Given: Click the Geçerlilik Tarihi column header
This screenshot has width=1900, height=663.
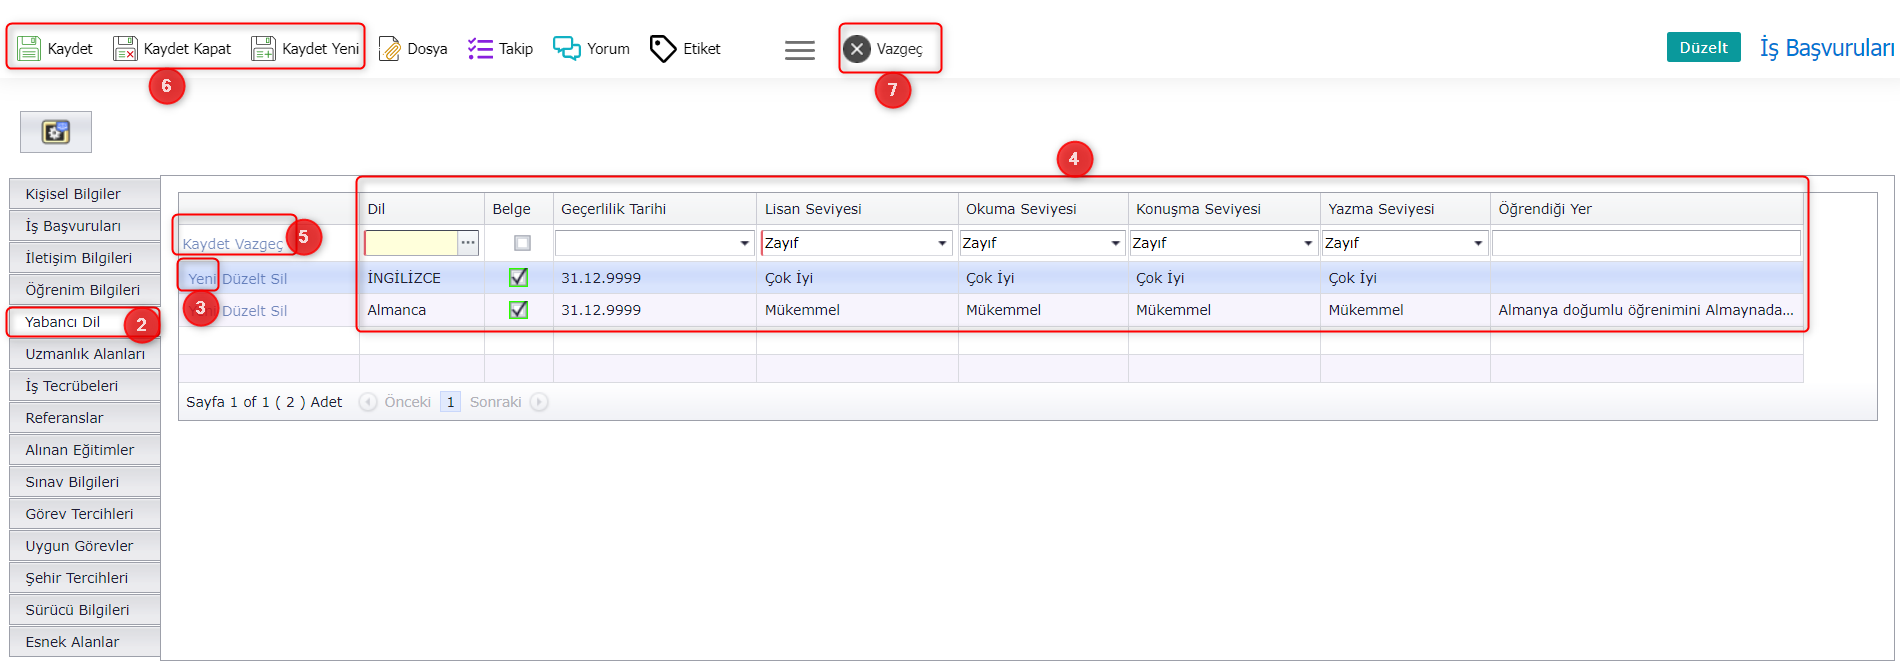Looking at the screenshot, I should [654, 209].
